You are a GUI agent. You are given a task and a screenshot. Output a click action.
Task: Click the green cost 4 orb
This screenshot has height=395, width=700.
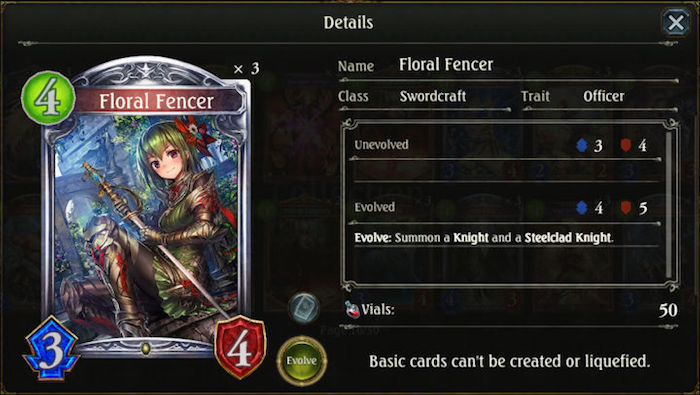pyautogui.click(x=48, y=97)
